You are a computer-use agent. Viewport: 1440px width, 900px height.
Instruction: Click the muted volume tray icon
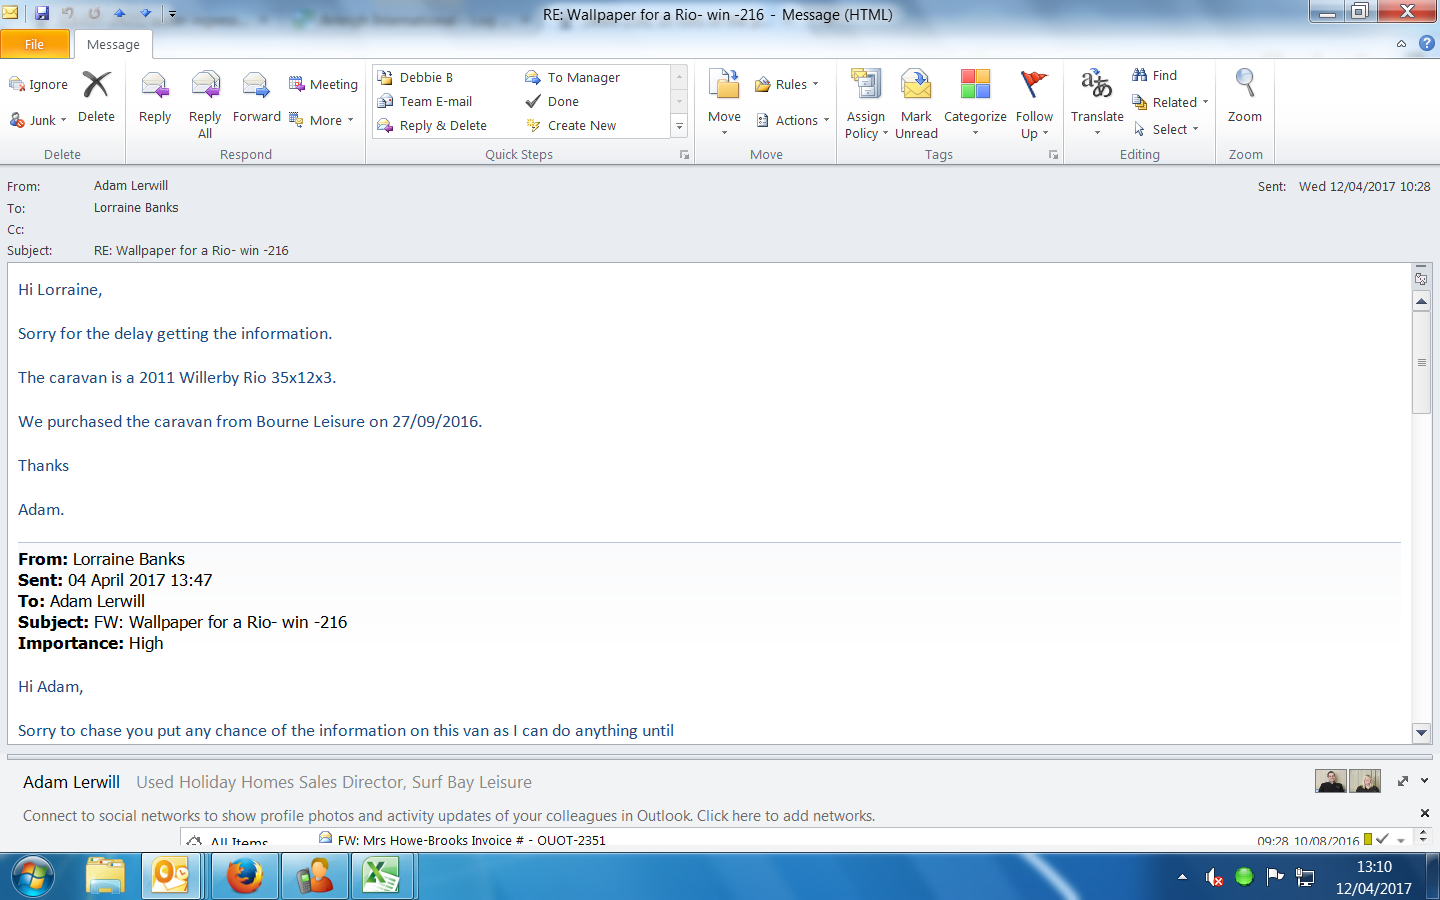pos(1214,877)
